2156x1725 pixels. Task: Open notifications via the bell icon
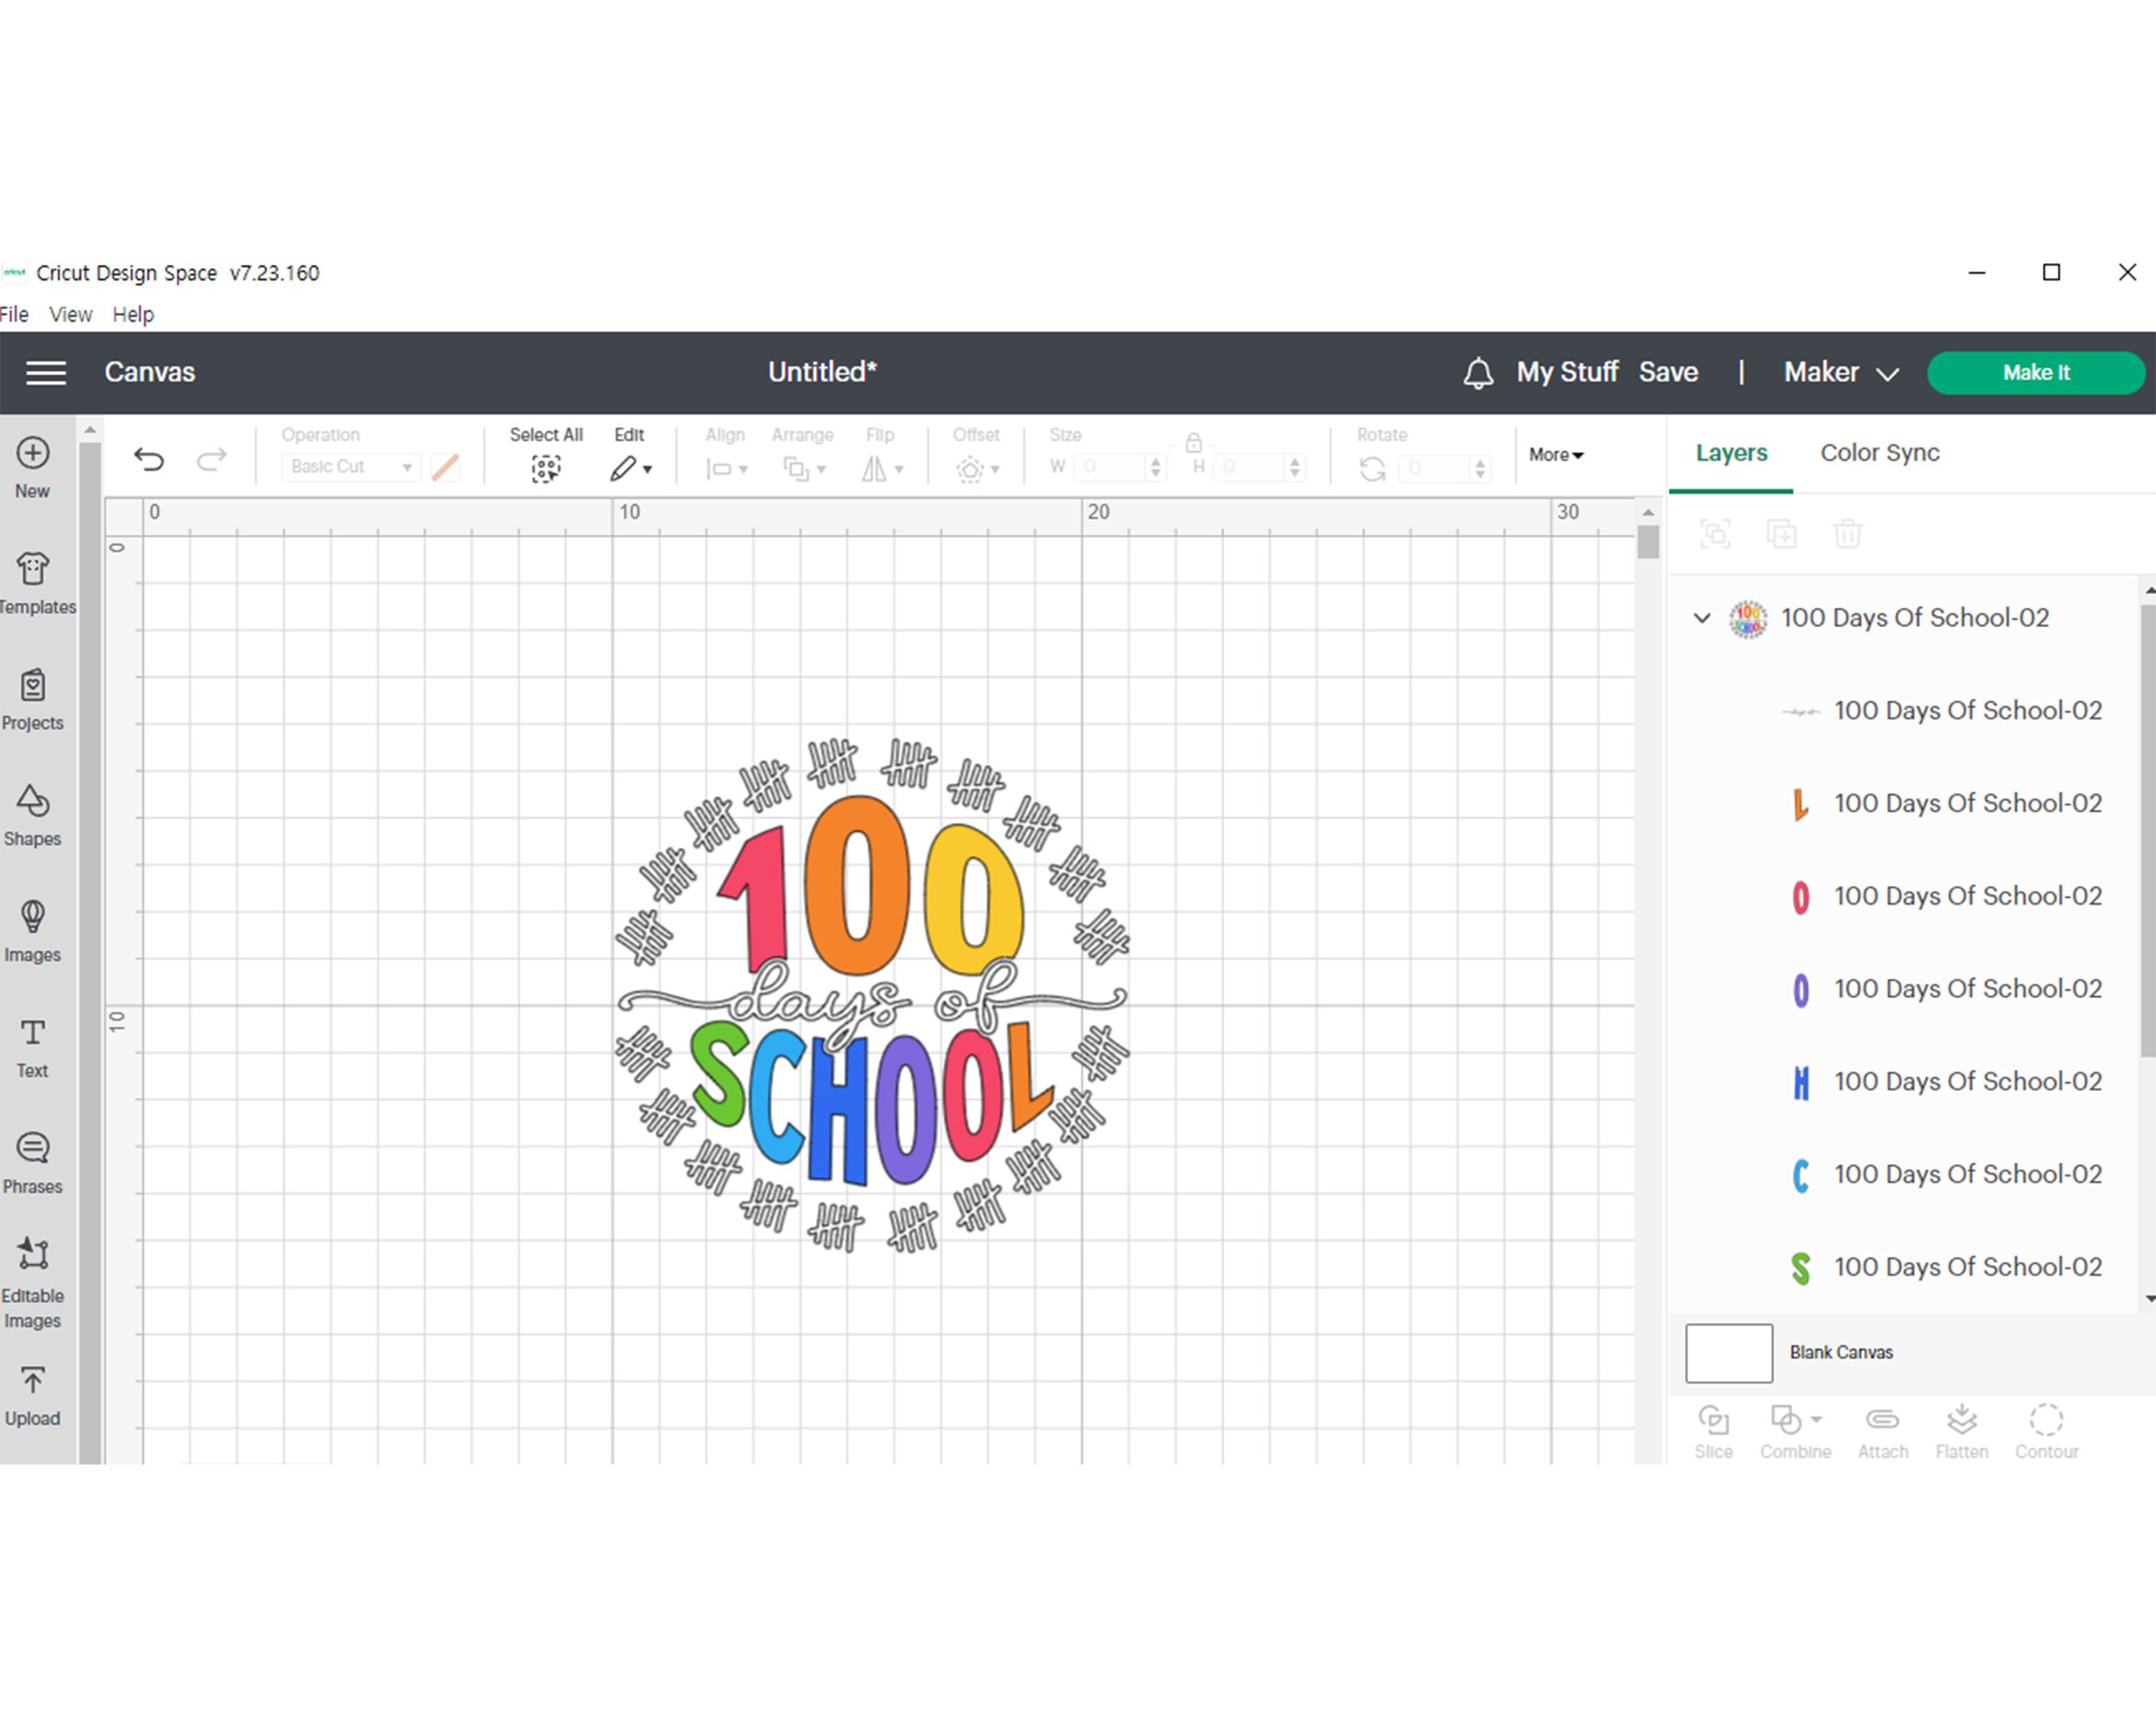(1478, 371)
